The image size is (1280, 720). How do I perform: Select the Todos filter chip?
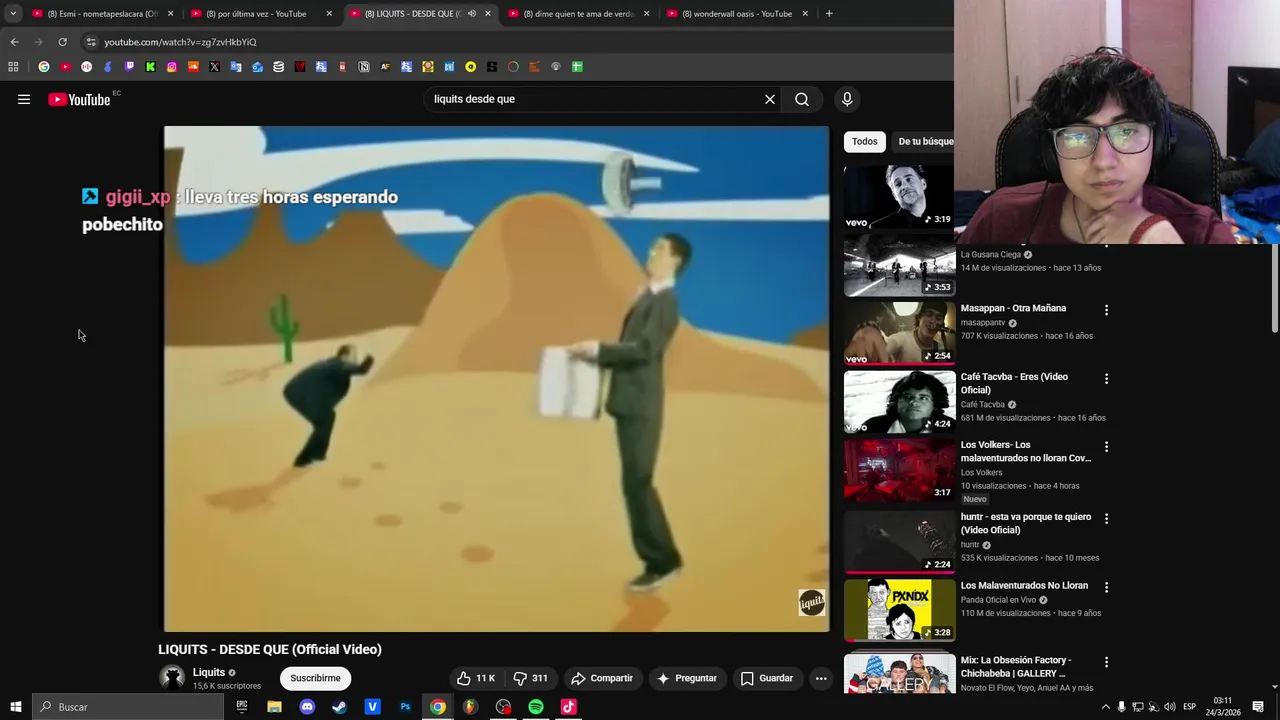[x=865, y=141]
